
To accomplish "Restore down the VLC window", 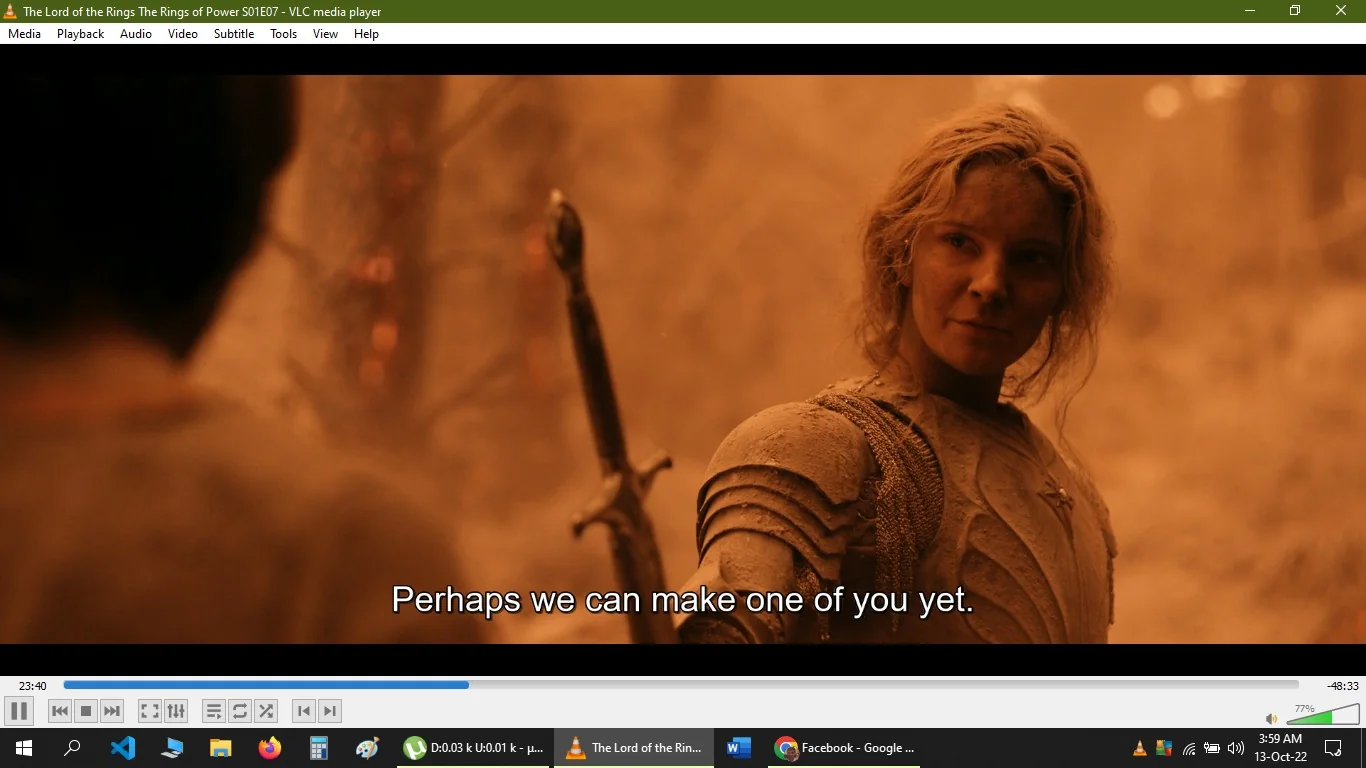I will click(1295, 11).
